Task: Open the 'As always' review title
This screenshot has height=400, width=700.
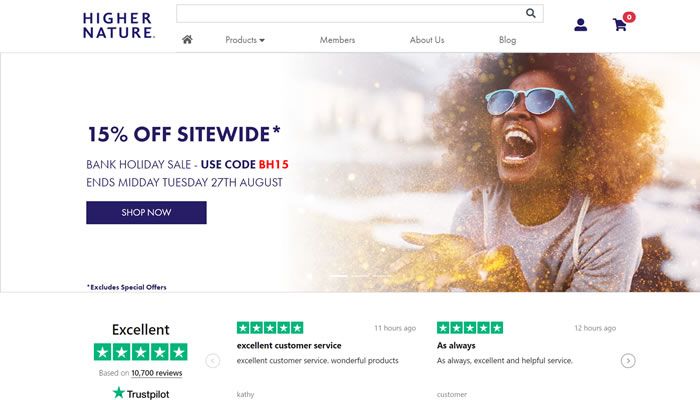Action: 456,346
